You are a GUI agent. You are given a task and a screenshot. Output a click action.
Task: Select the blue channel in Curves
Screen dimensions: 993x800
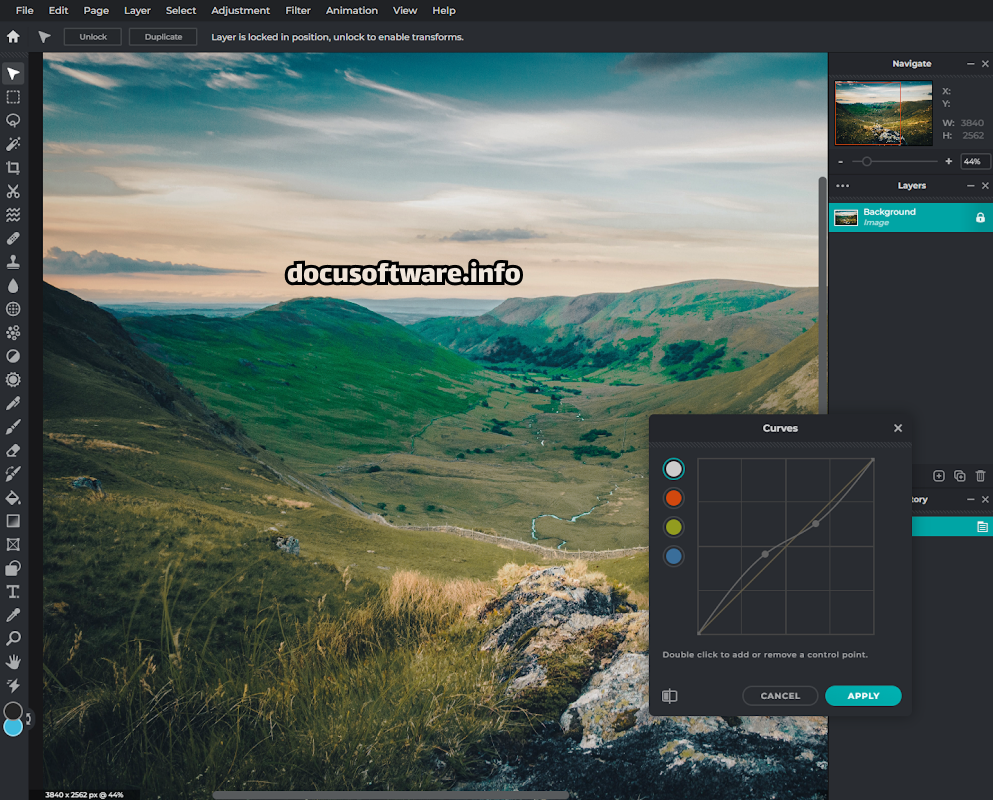pyautogui.click(x=674, y=556)
